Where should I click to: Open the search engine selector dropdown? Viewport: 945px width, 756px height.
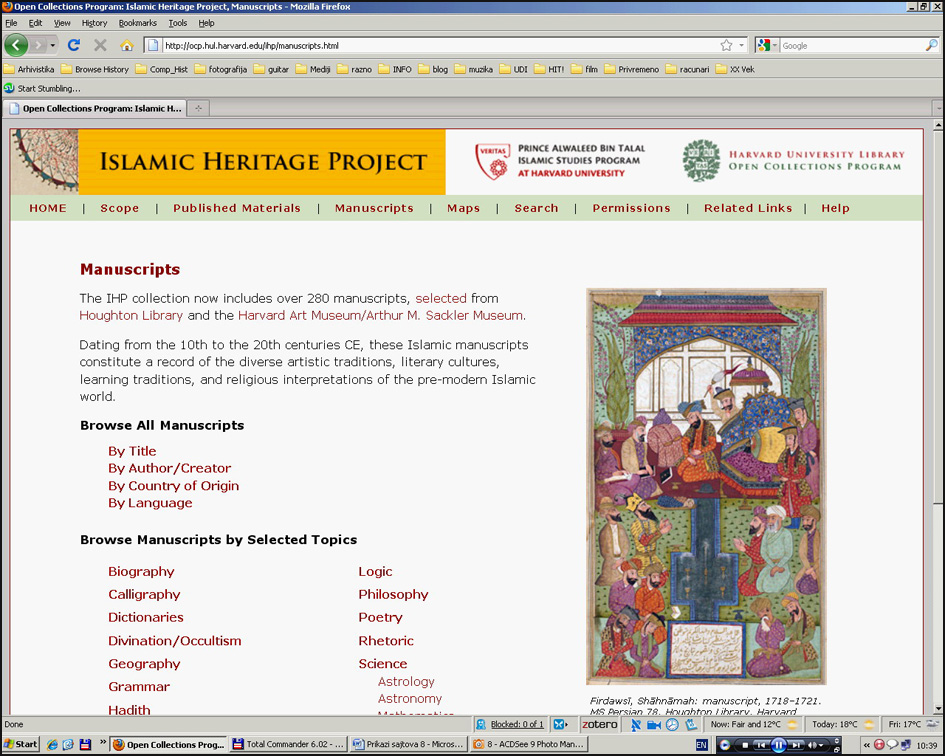point(767,45)
